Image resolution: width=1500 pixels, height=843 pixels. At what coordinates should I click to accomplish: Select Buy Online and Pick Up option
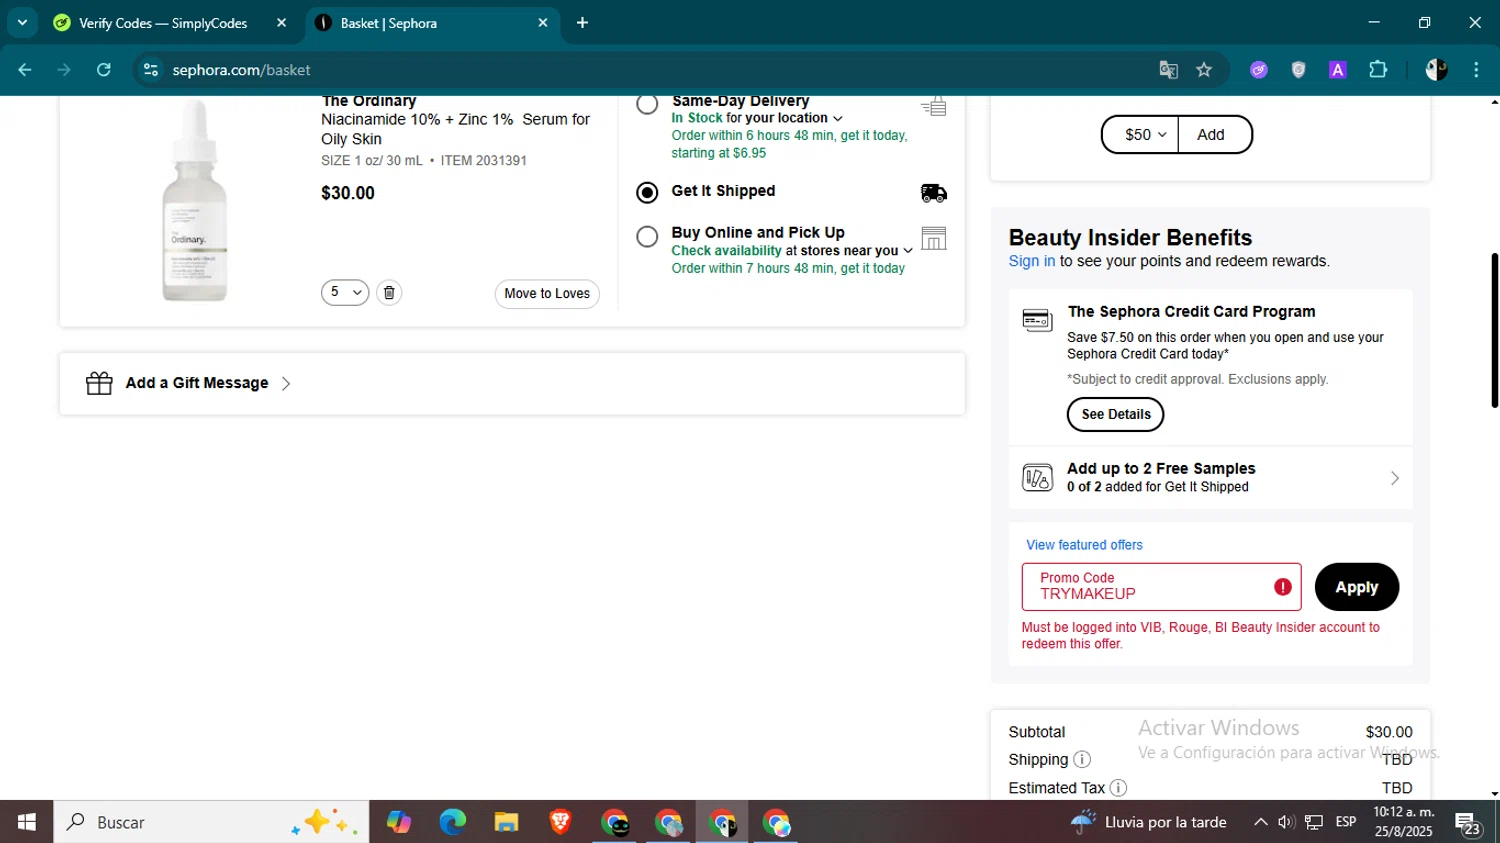[647, 237]
